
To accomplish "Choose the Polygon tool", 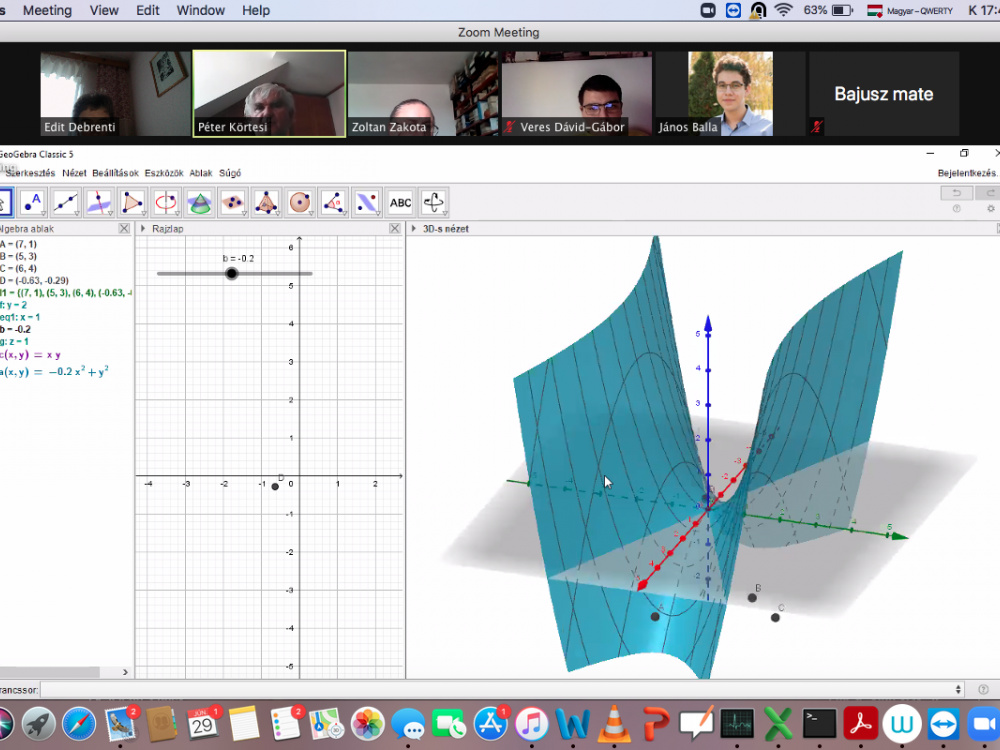I will [133, 203].
